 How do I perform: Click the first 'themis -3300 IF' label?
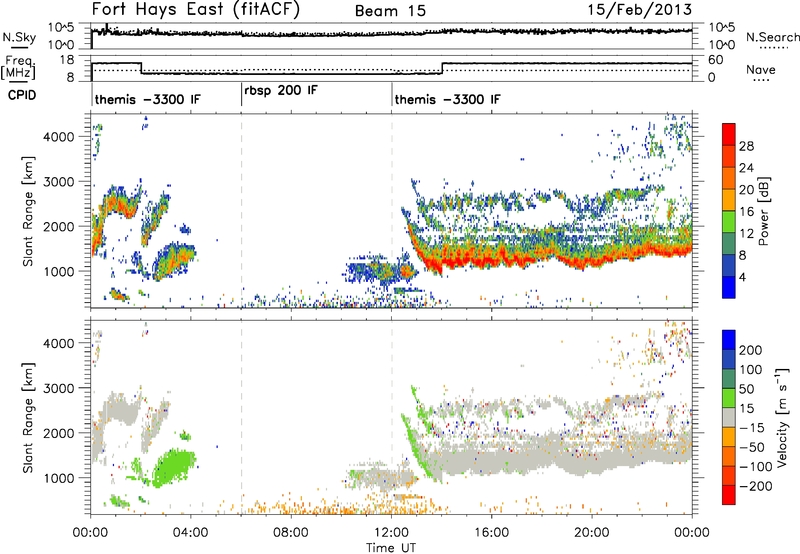click(x=147, y=99)
